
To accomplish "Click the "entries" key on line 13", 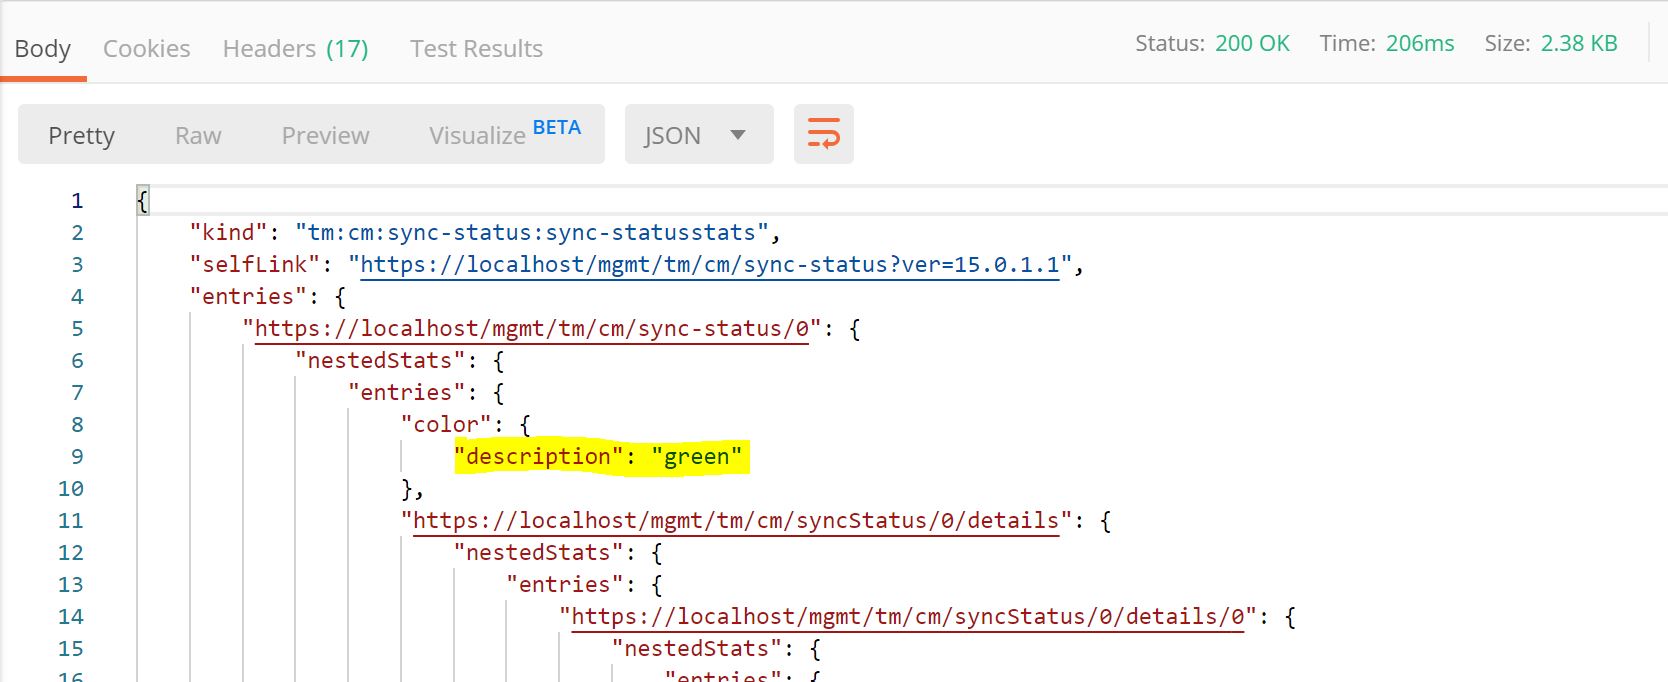I will click(565, 584).
